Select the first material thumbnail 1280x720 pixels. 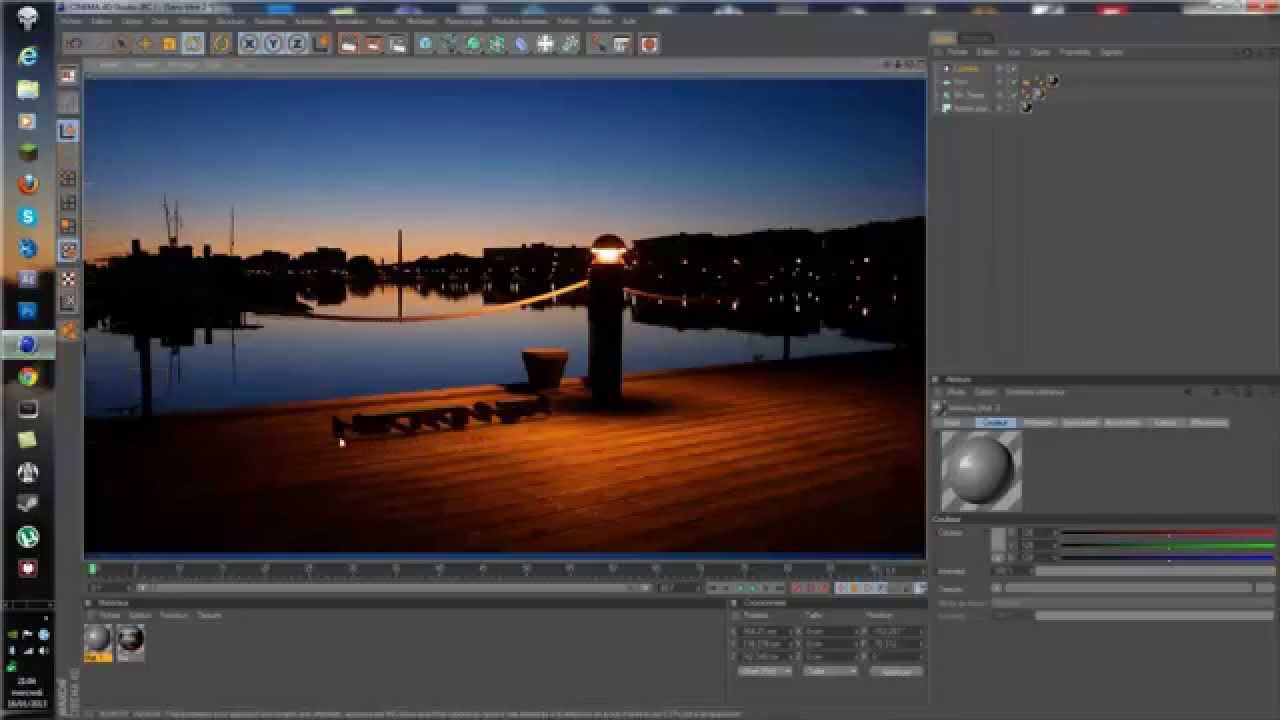click(x=98, y=640)
